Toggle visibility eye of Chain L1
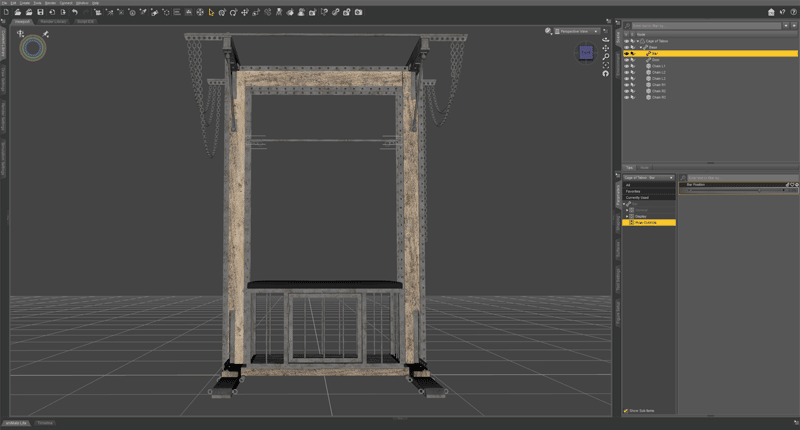The image size is (800, 430). click(627, 66)
